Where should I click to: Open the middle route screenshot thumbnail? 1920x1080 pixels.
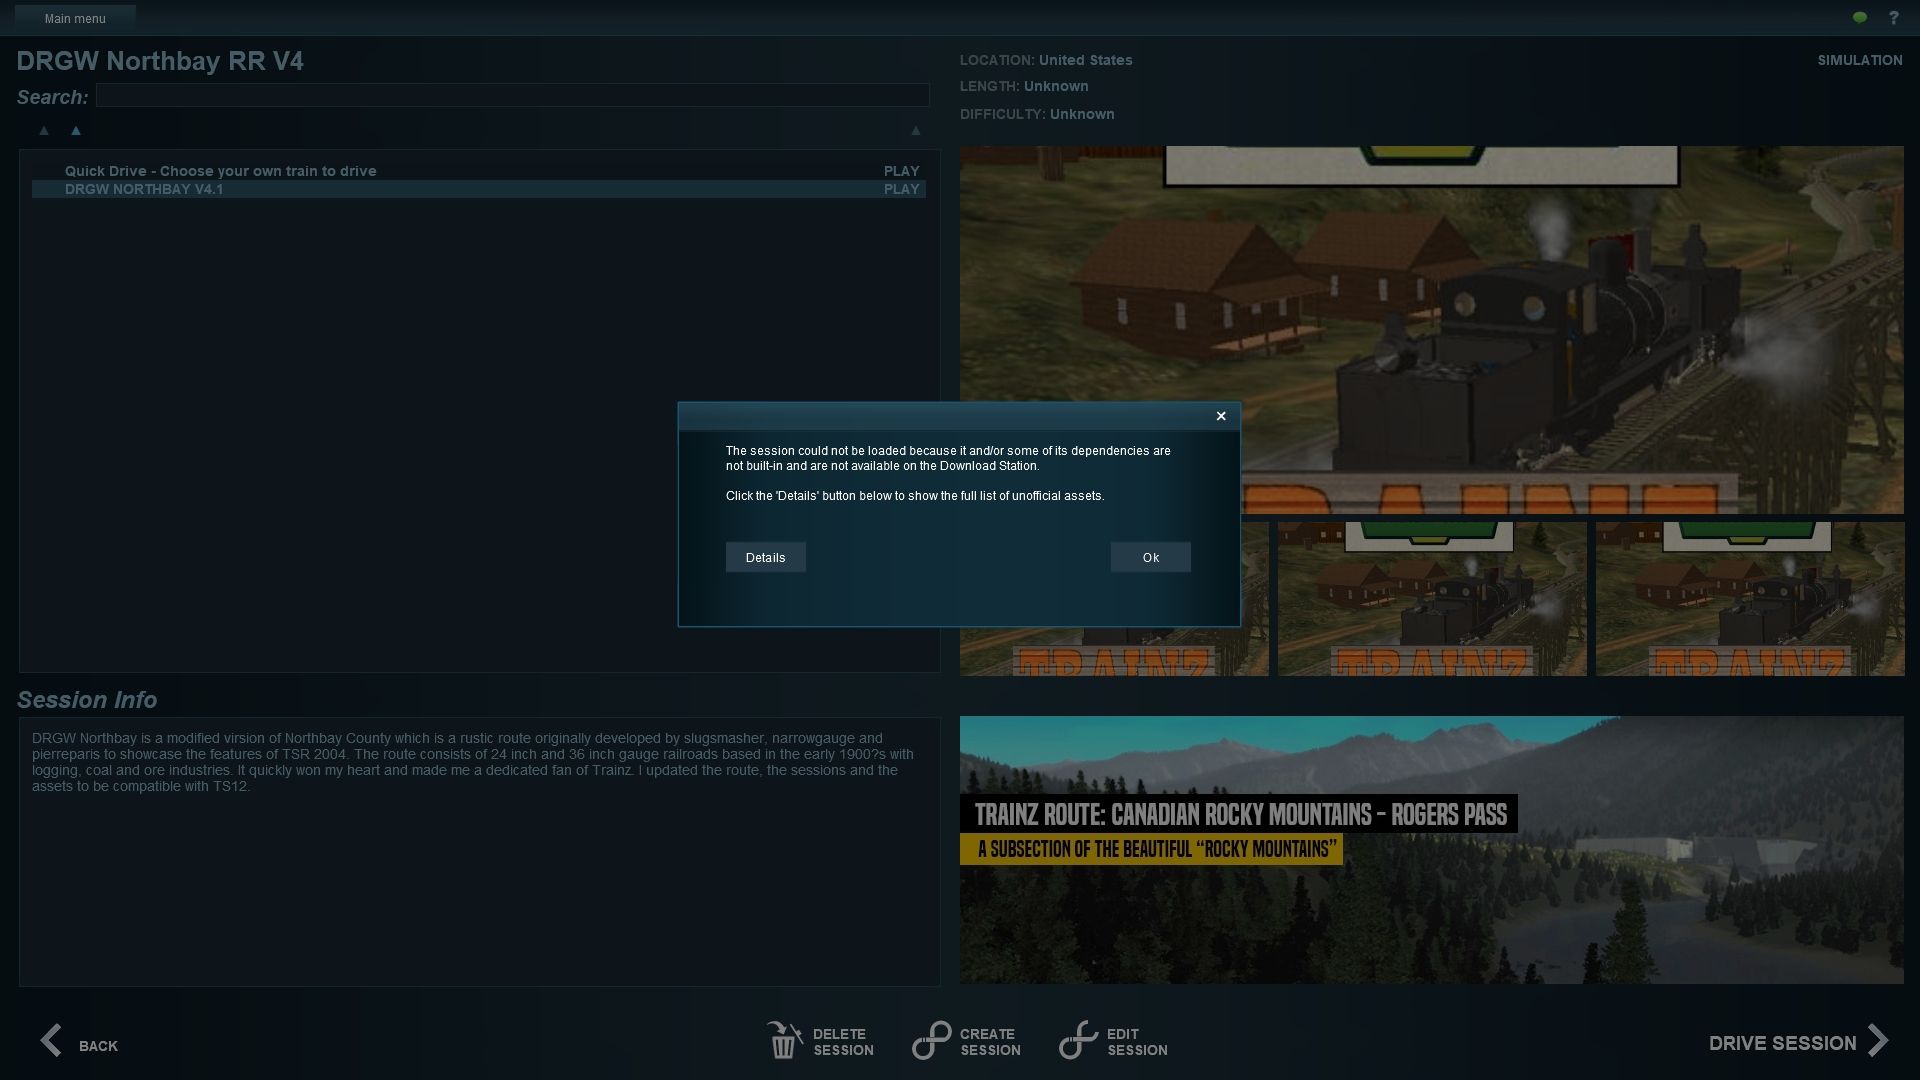[1431, 598]
